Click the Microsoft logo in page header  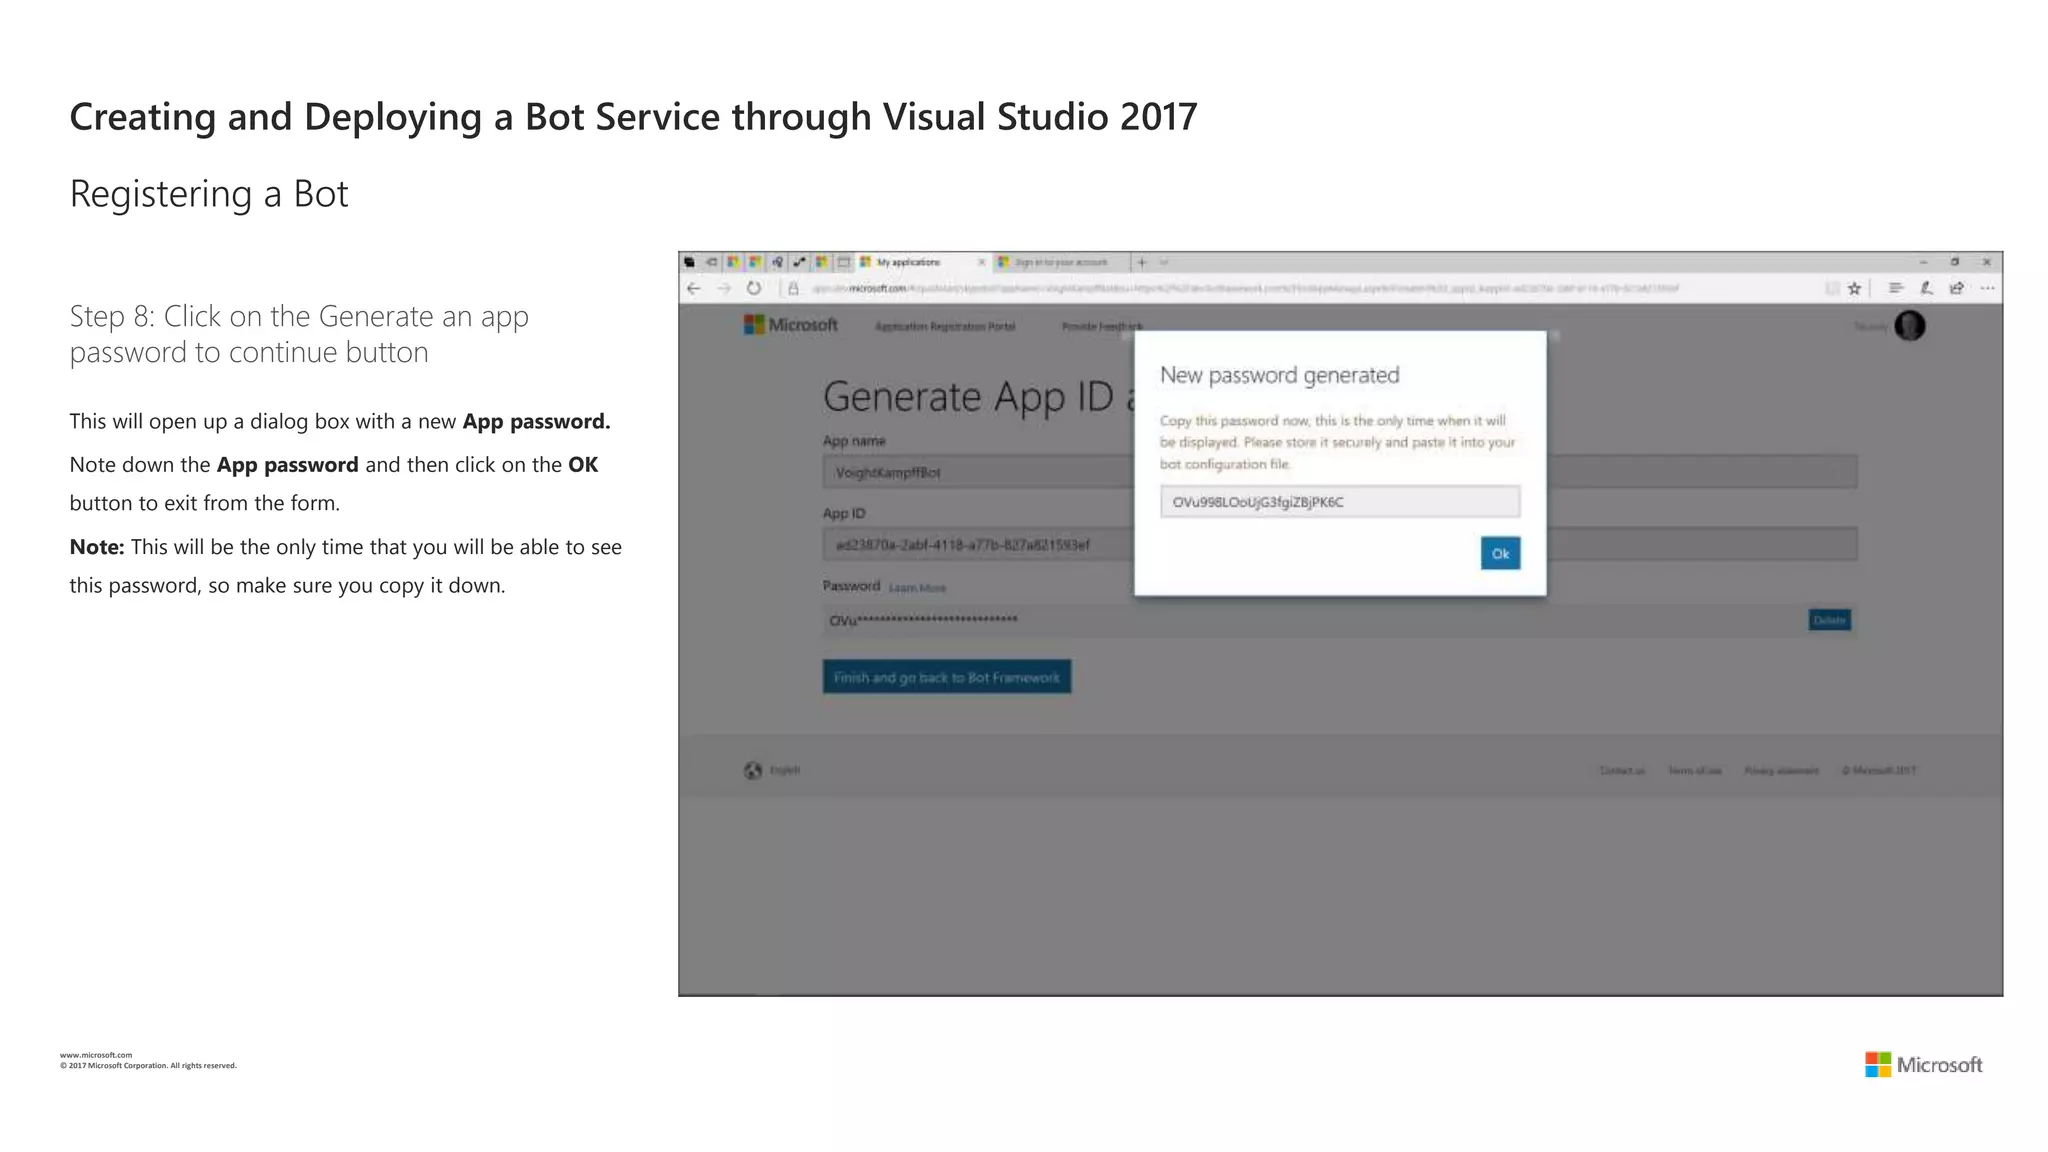[x=791, y=325]
